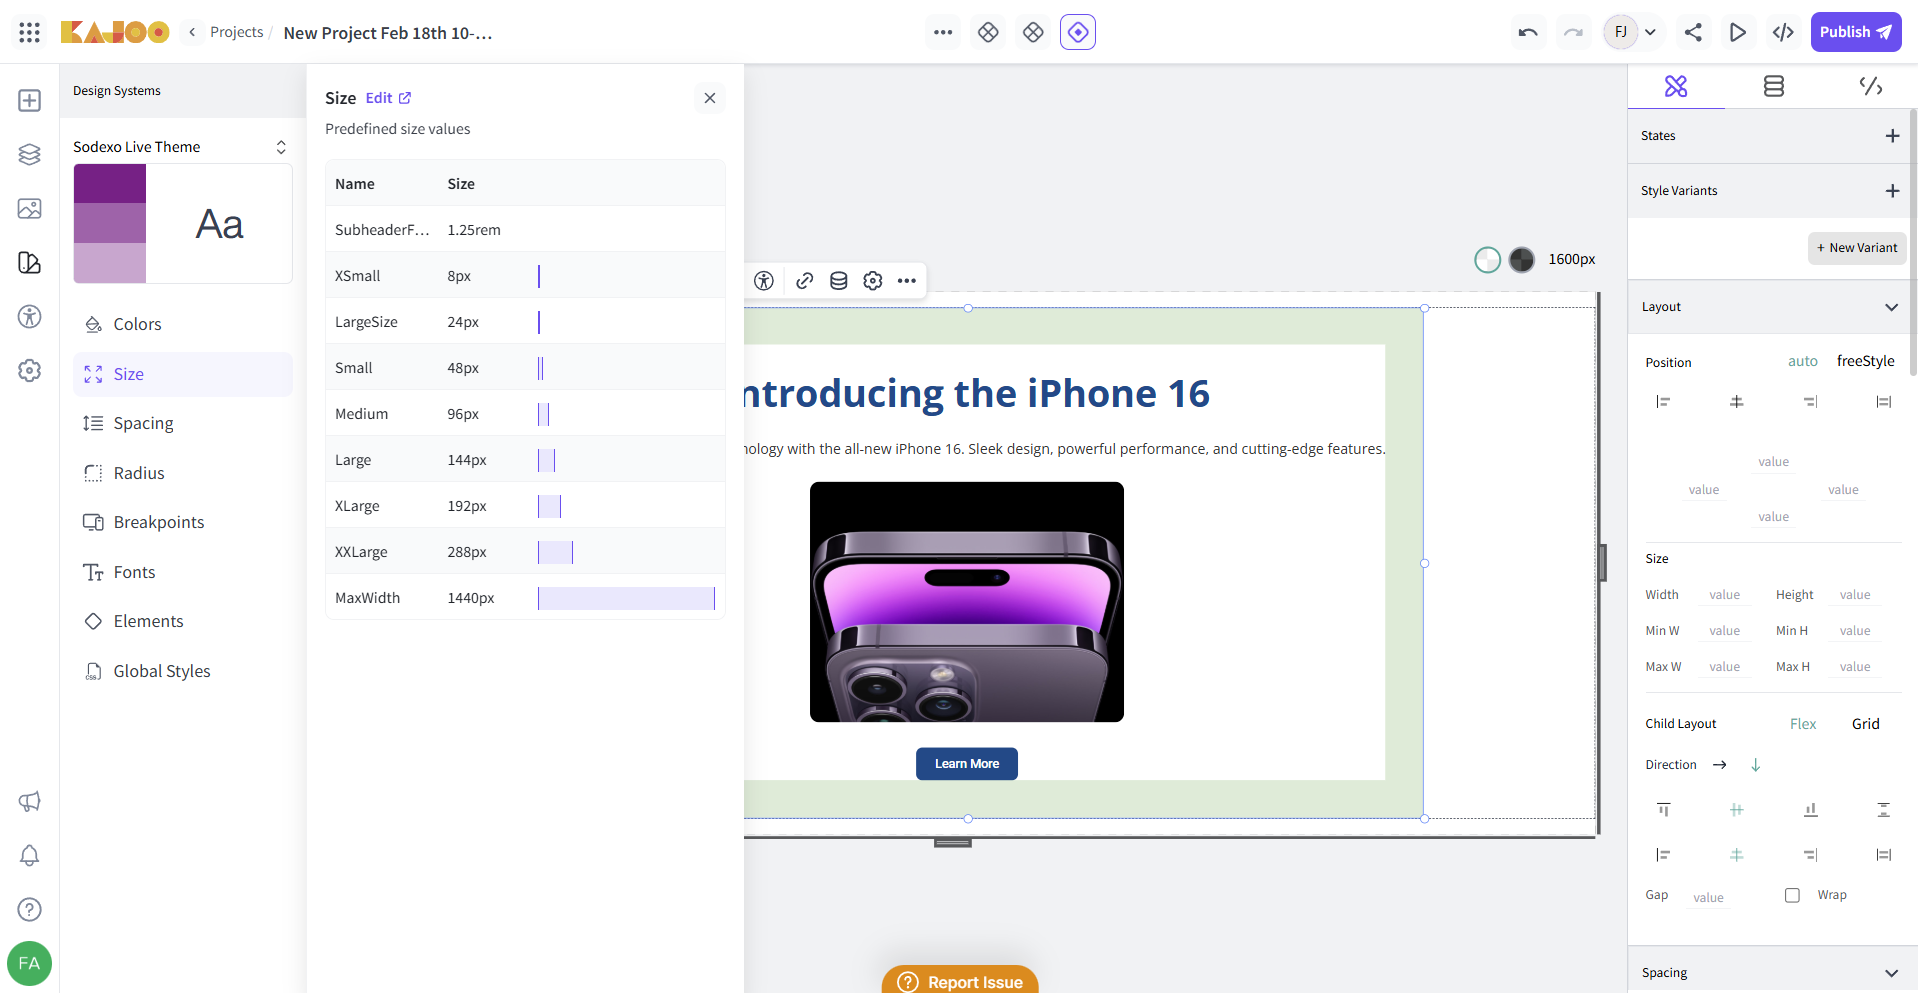Open the code view icon
Screen dimensions: 1918x993
click(1783, 32)
